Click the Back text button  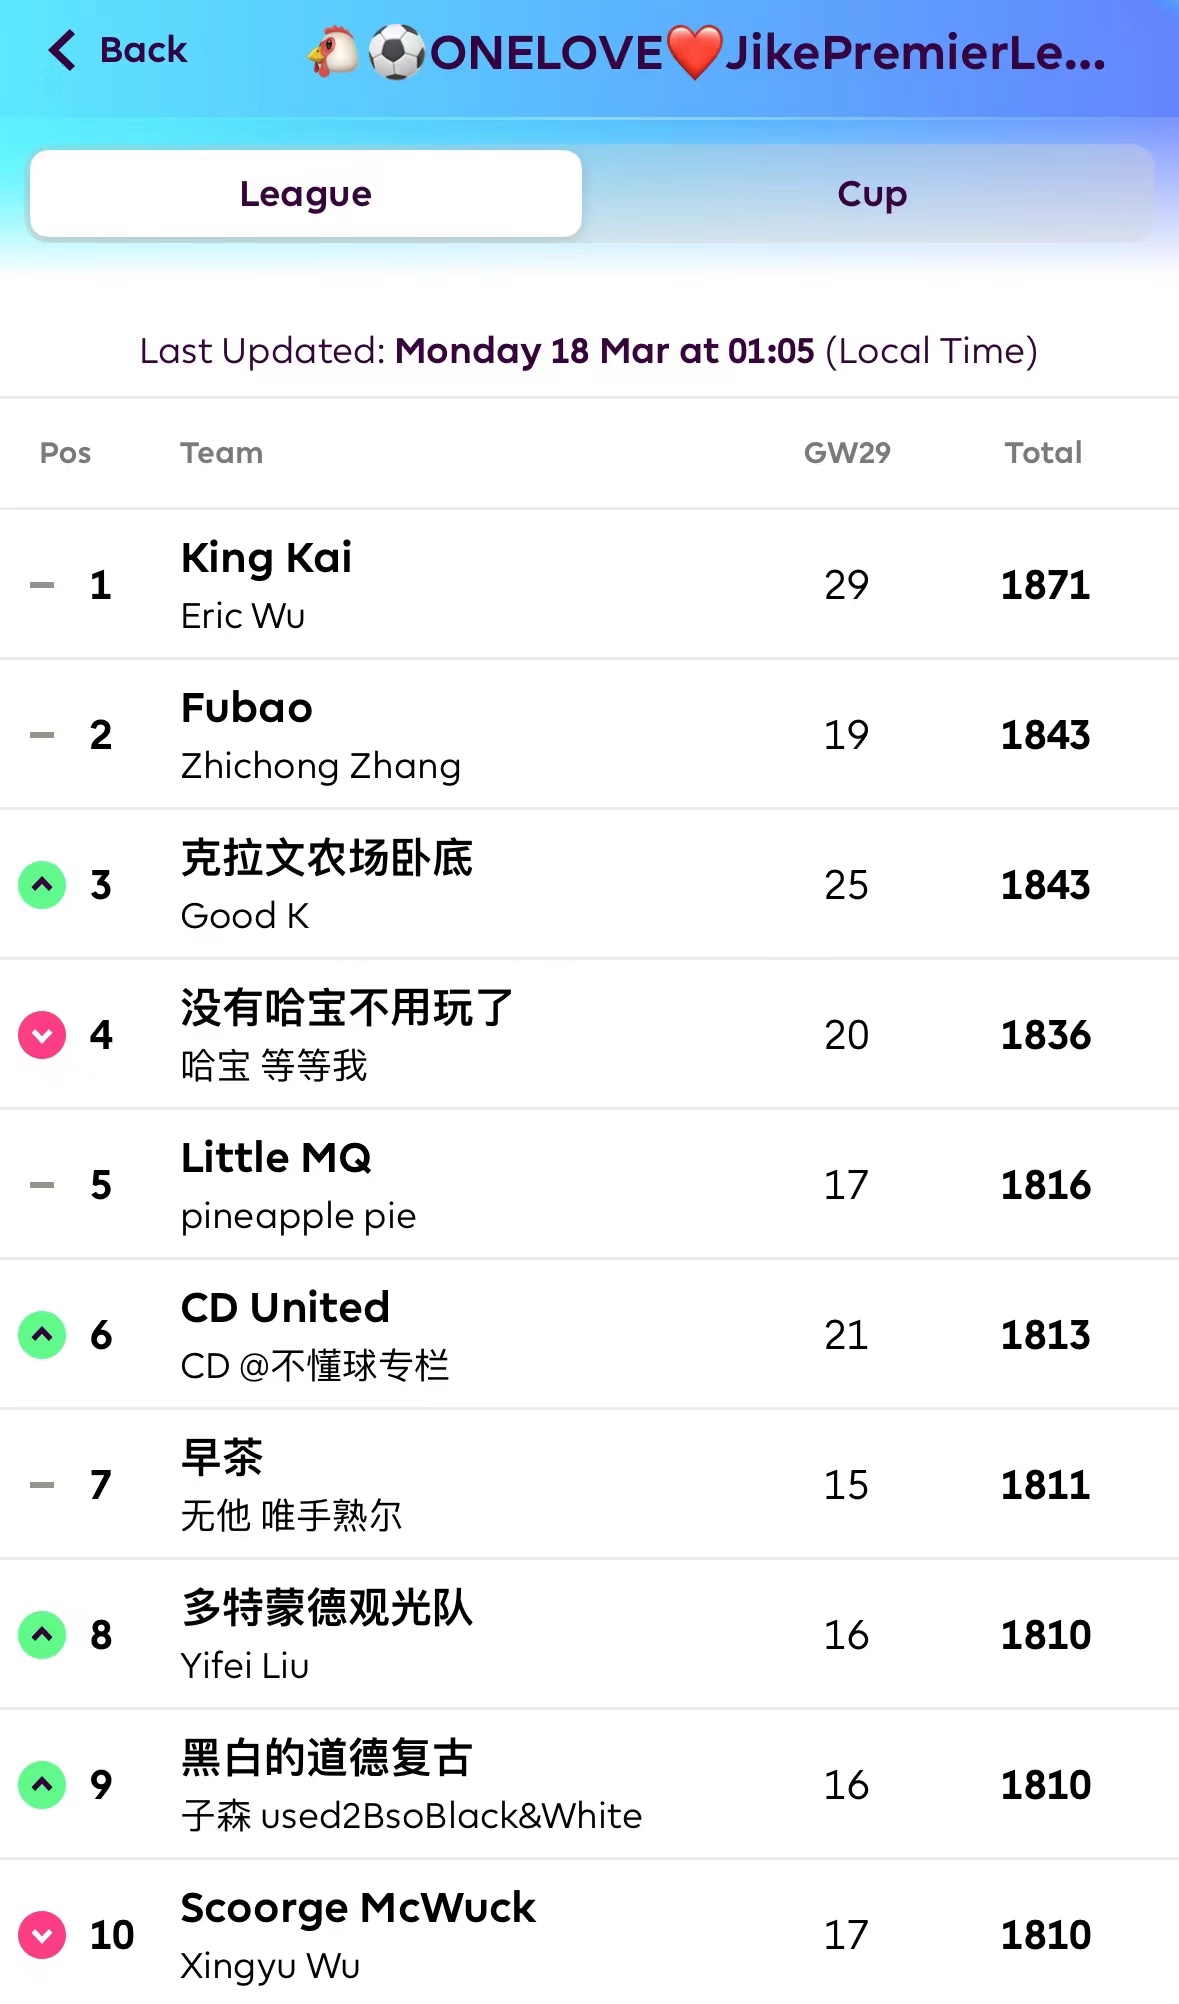143,50
